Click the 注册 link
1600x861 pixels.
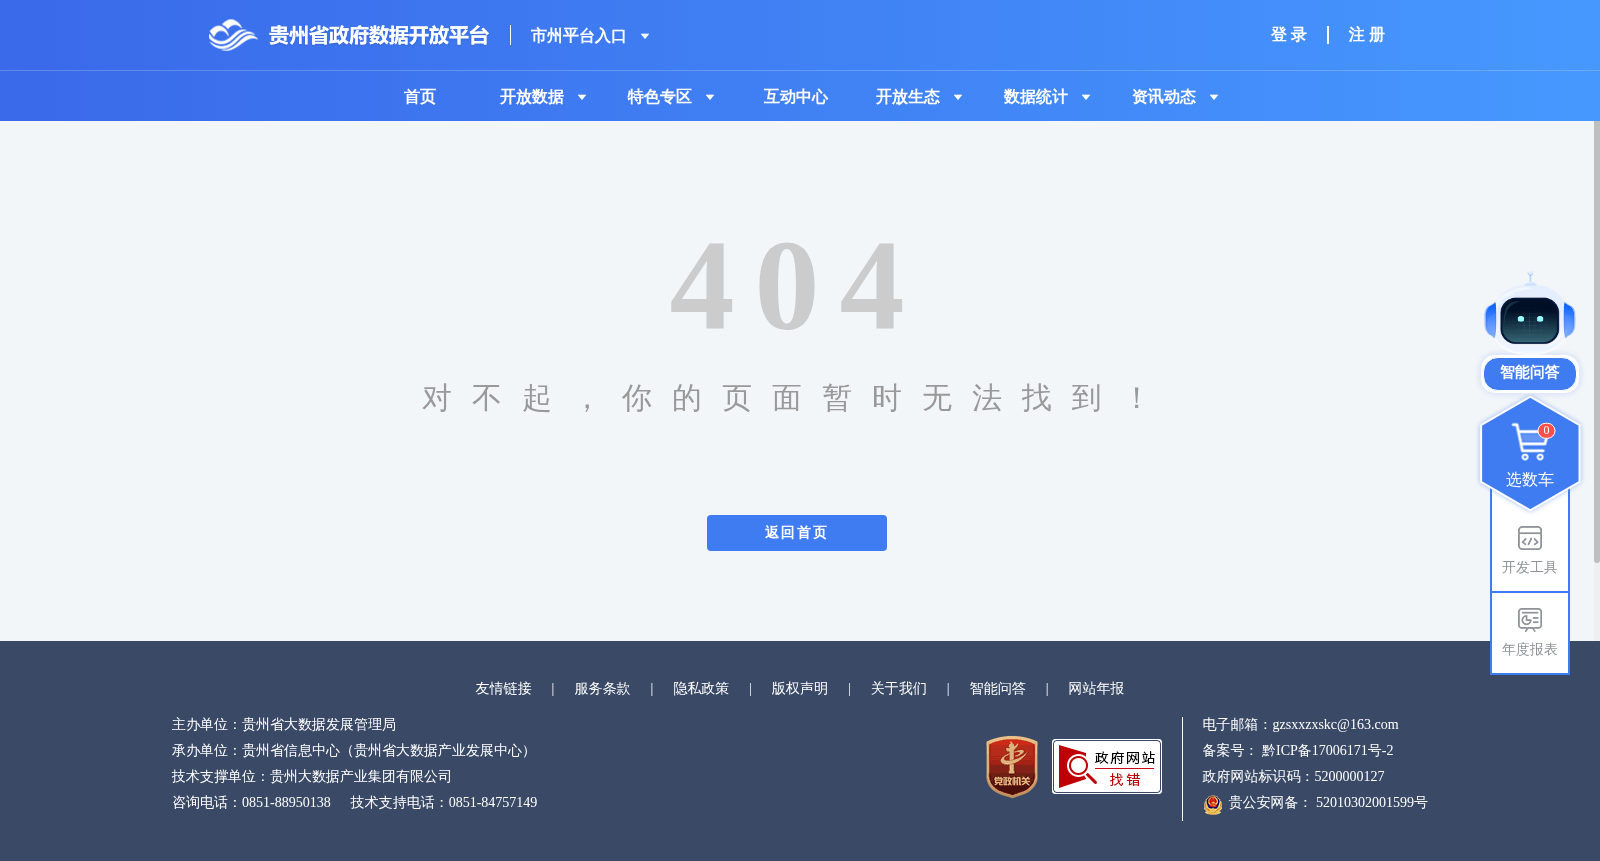coord(1367,35)
